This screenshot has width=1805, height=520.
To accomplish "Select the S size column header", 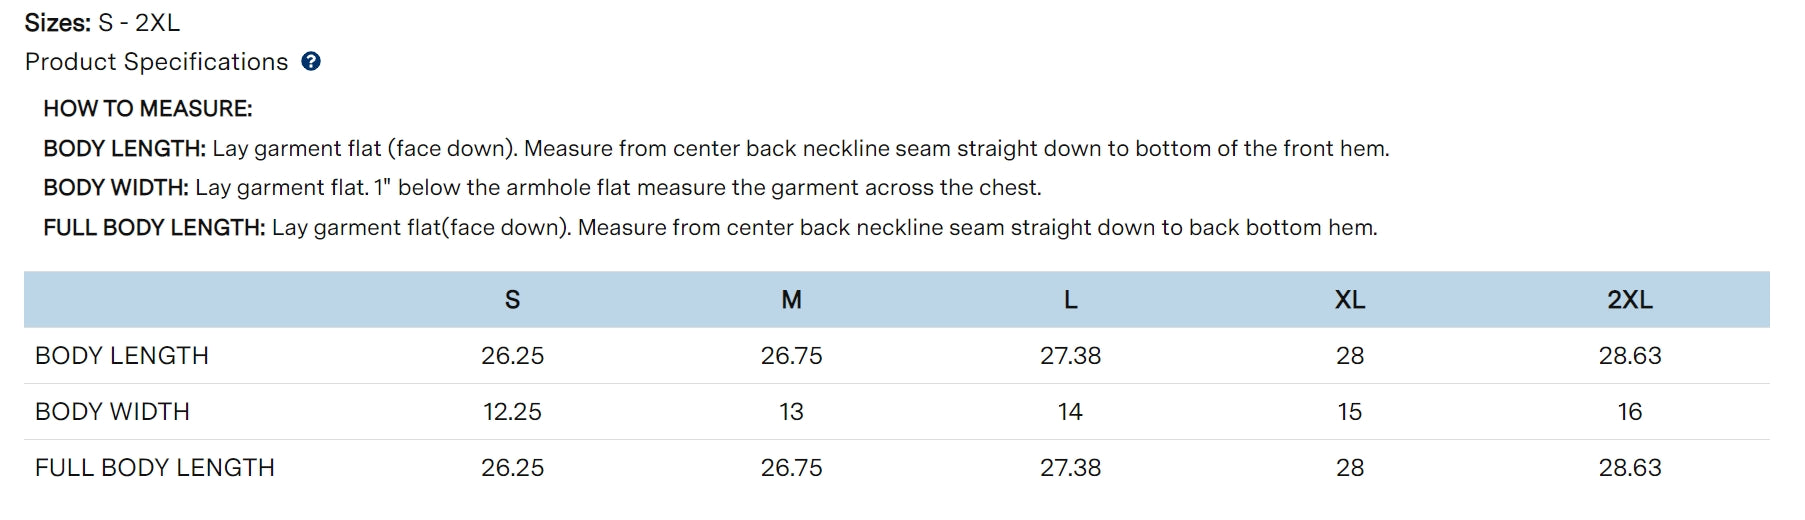I will pos(512,300).
